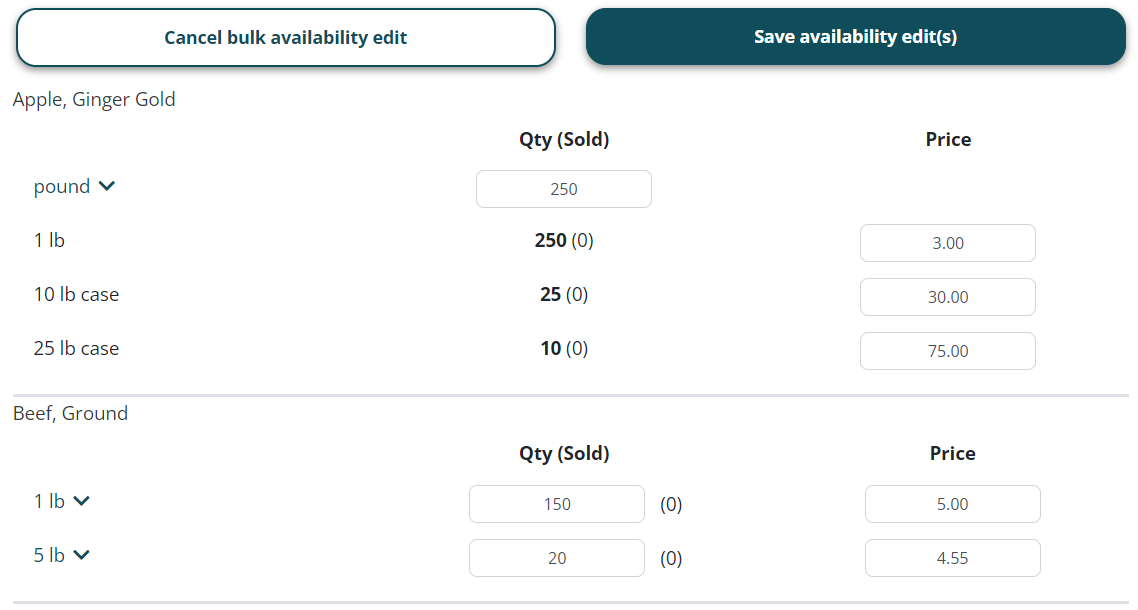Expand the pound unit dropdown chevron
The image size is (1138, 610).
107,186
